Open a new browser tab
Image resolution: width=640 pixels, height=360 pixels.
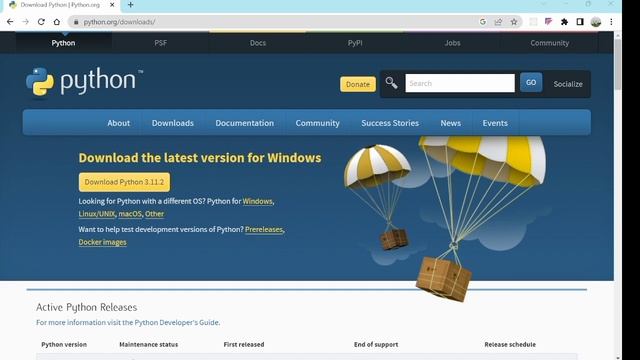point(131,5)
